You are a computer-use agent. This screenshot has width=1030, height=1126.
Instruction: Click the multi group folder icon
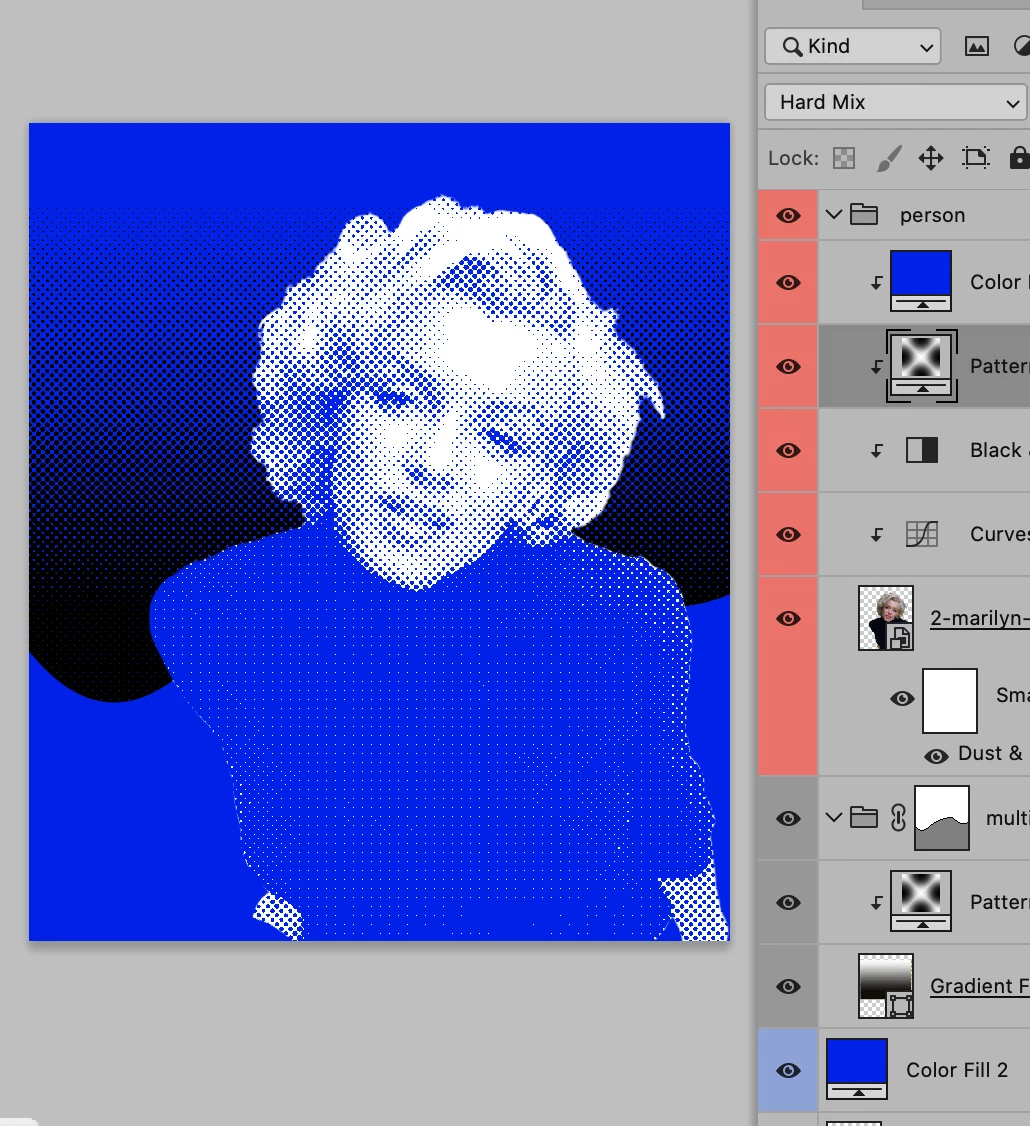tap(864, 817)
